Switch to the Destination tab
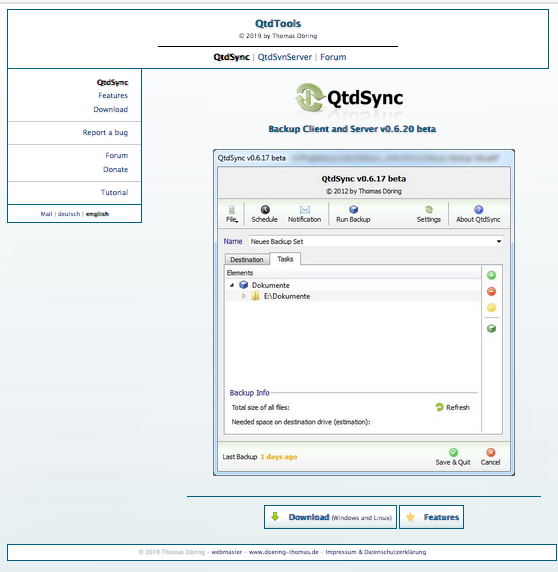Screen dimensions: 558x572 pos(247,259)
